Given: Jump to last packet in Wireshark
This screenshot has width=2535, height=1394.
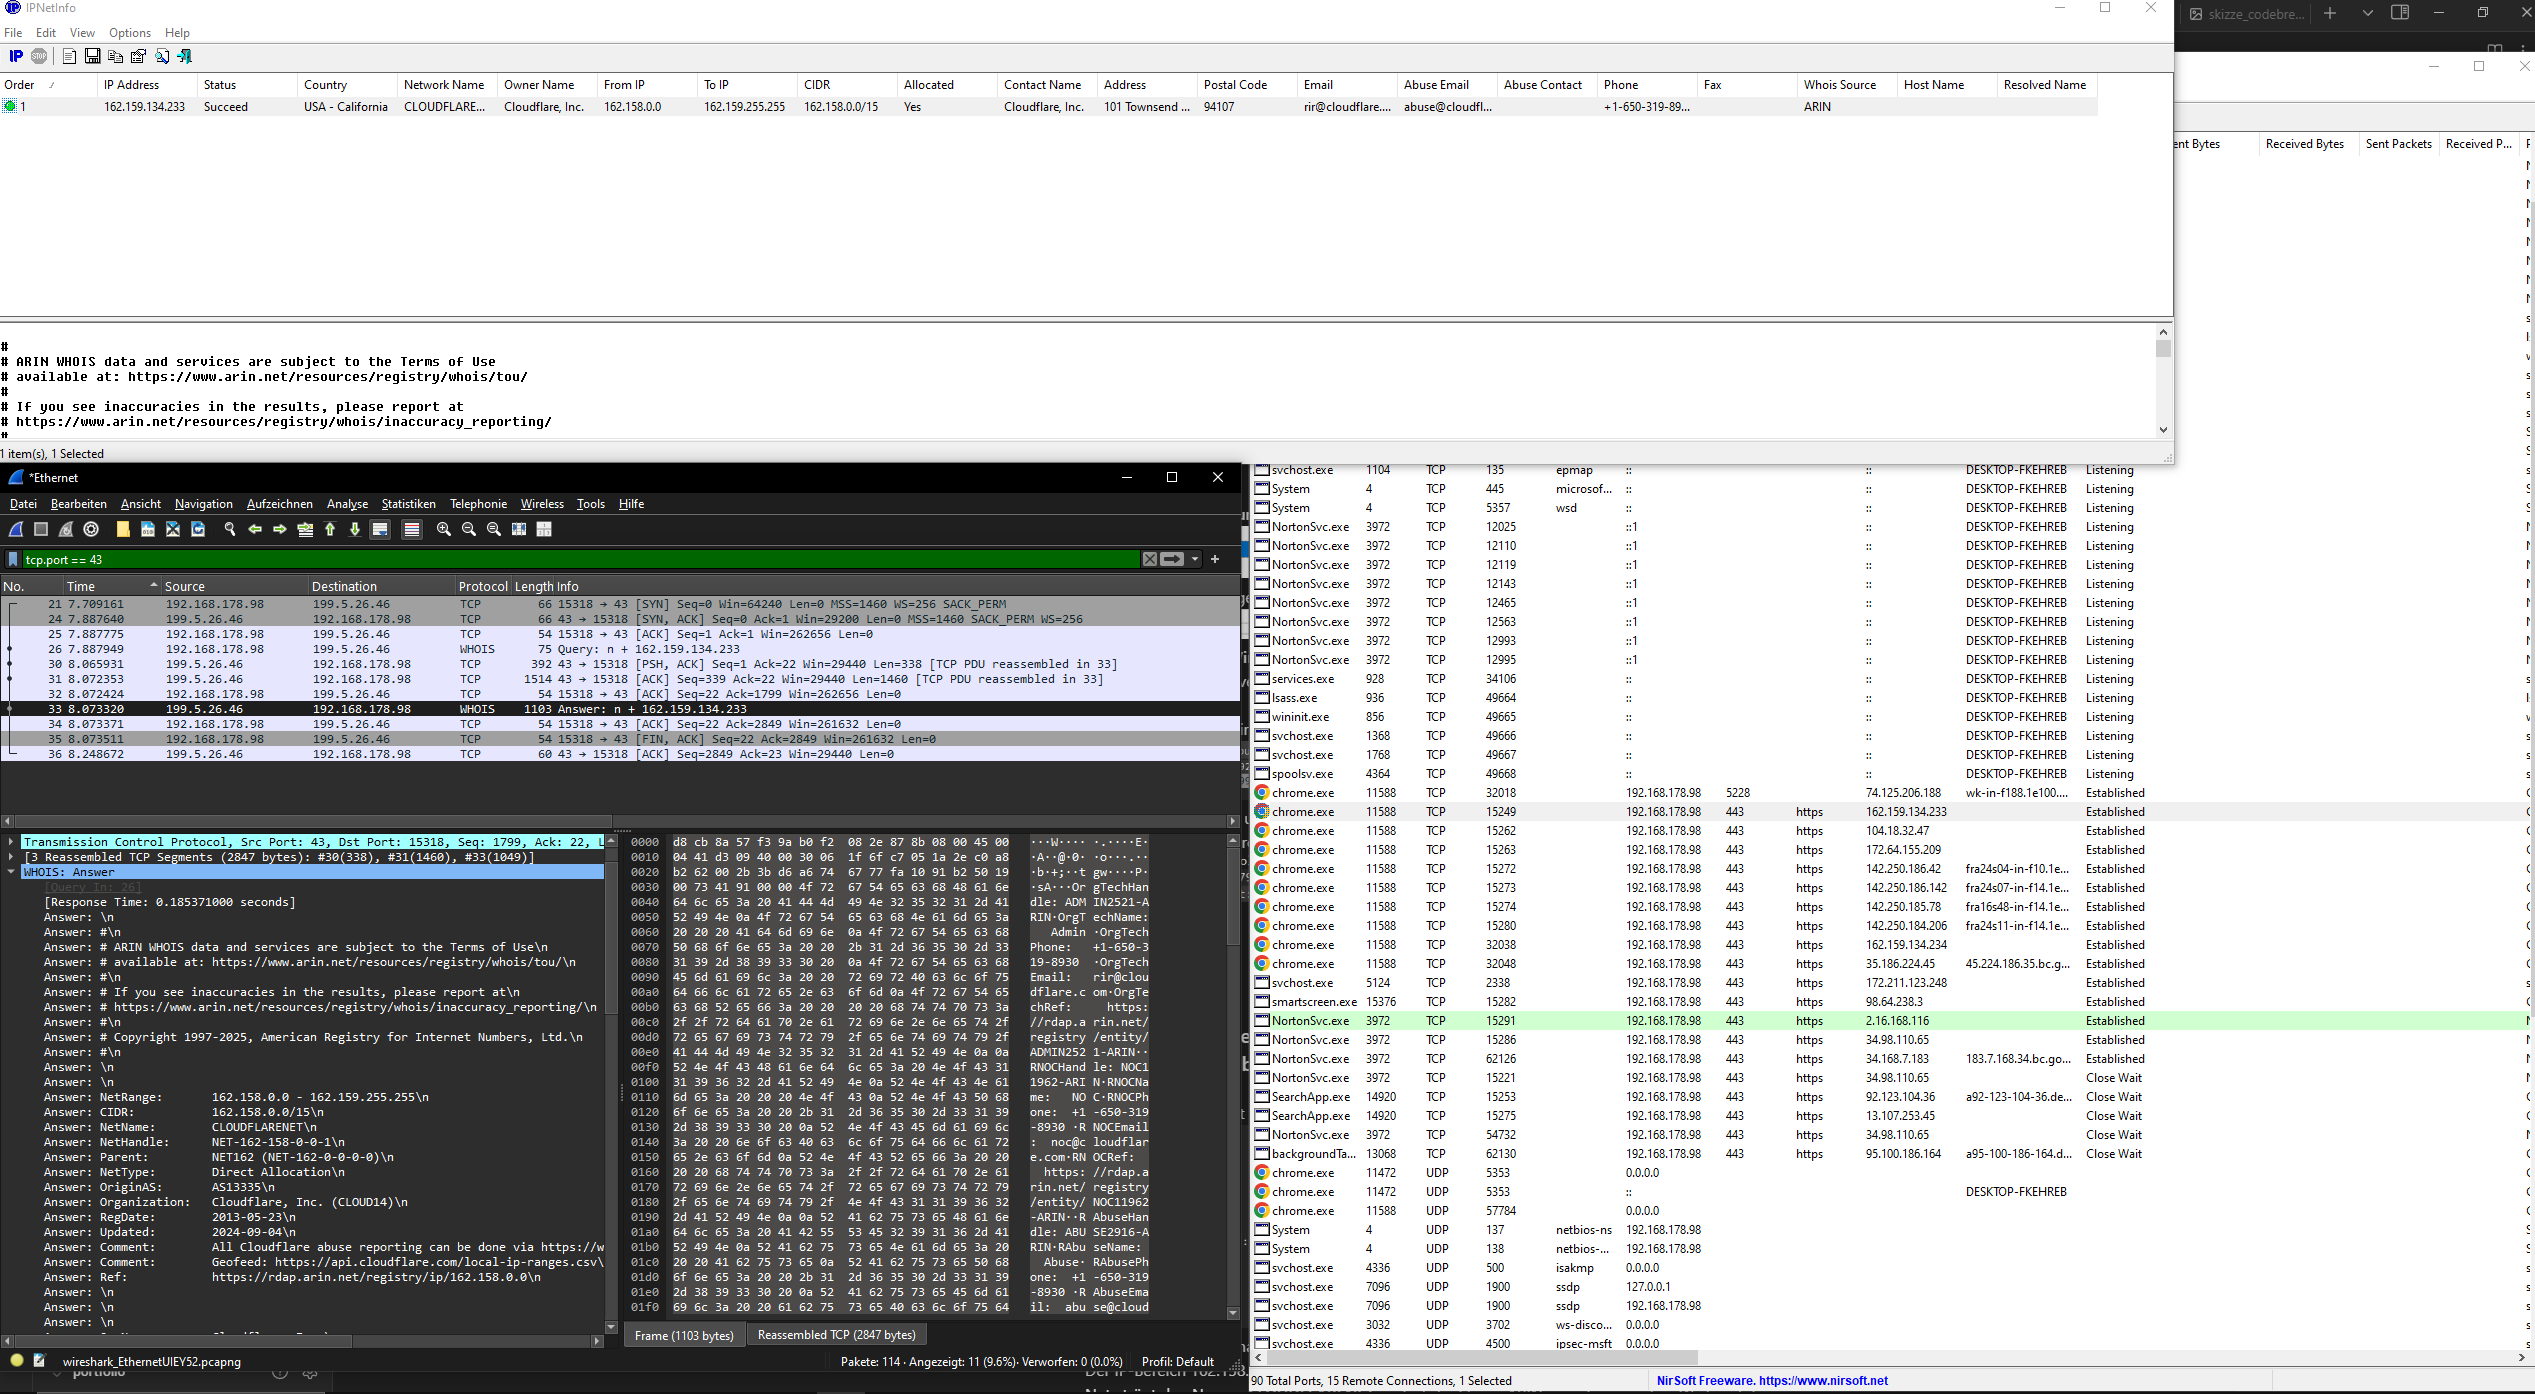Looking at the screenshot, I should click(x=355, y=529).
